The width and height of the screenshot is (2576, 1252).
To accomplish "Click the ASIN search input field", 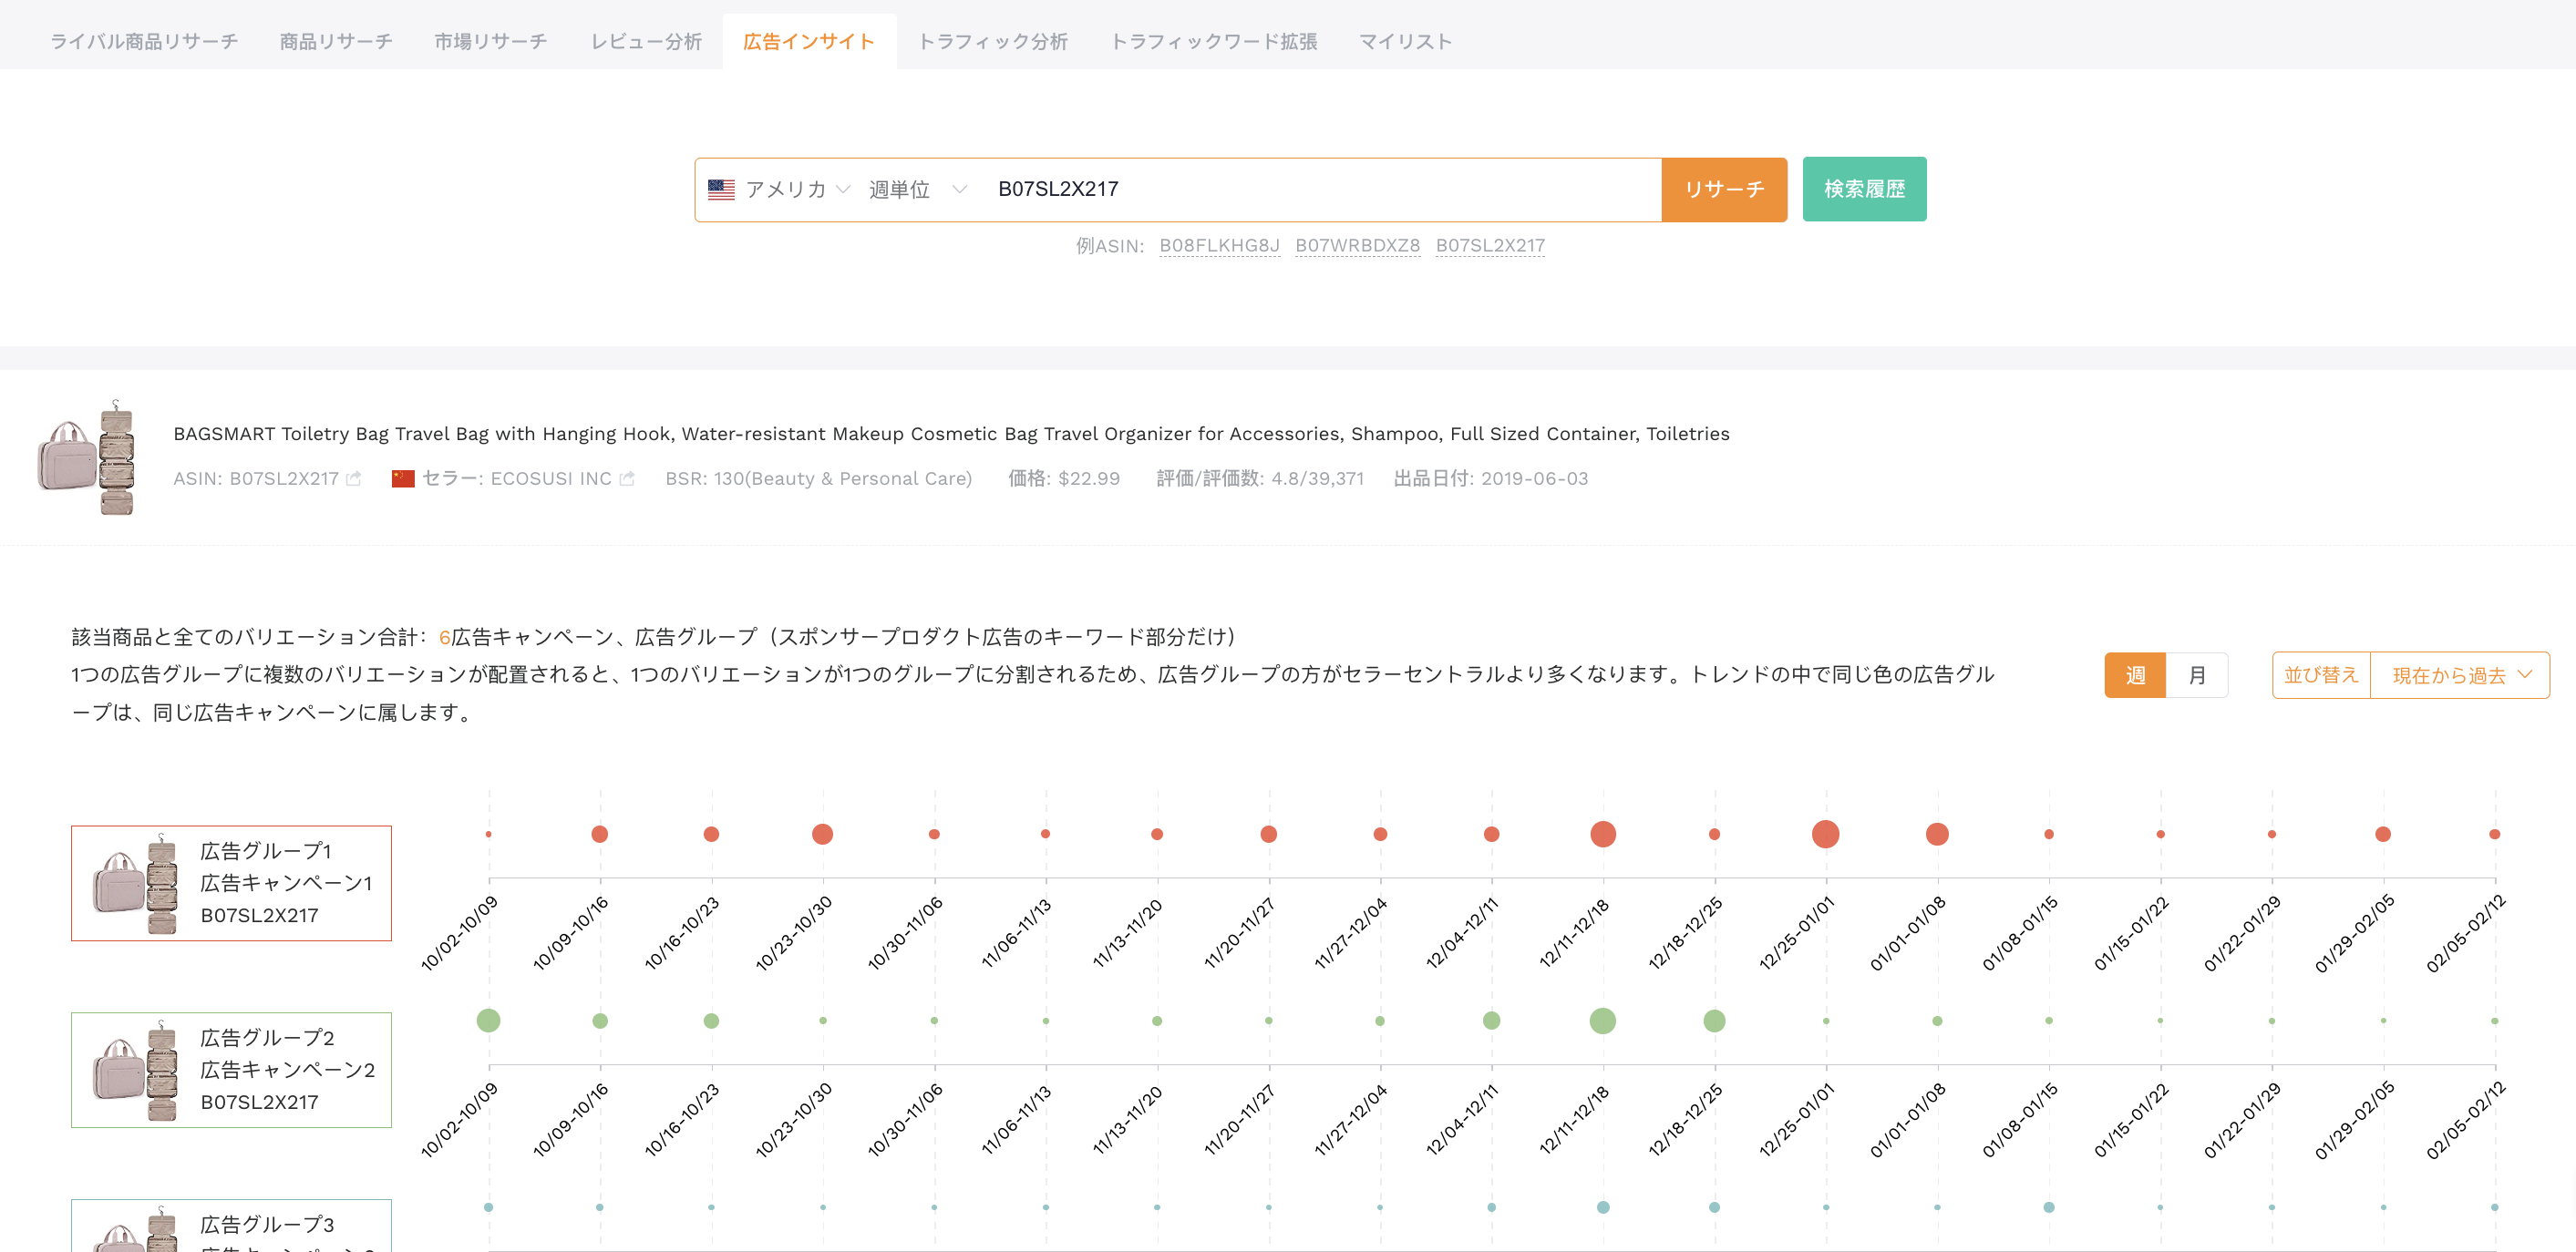I will [1320, 189].
